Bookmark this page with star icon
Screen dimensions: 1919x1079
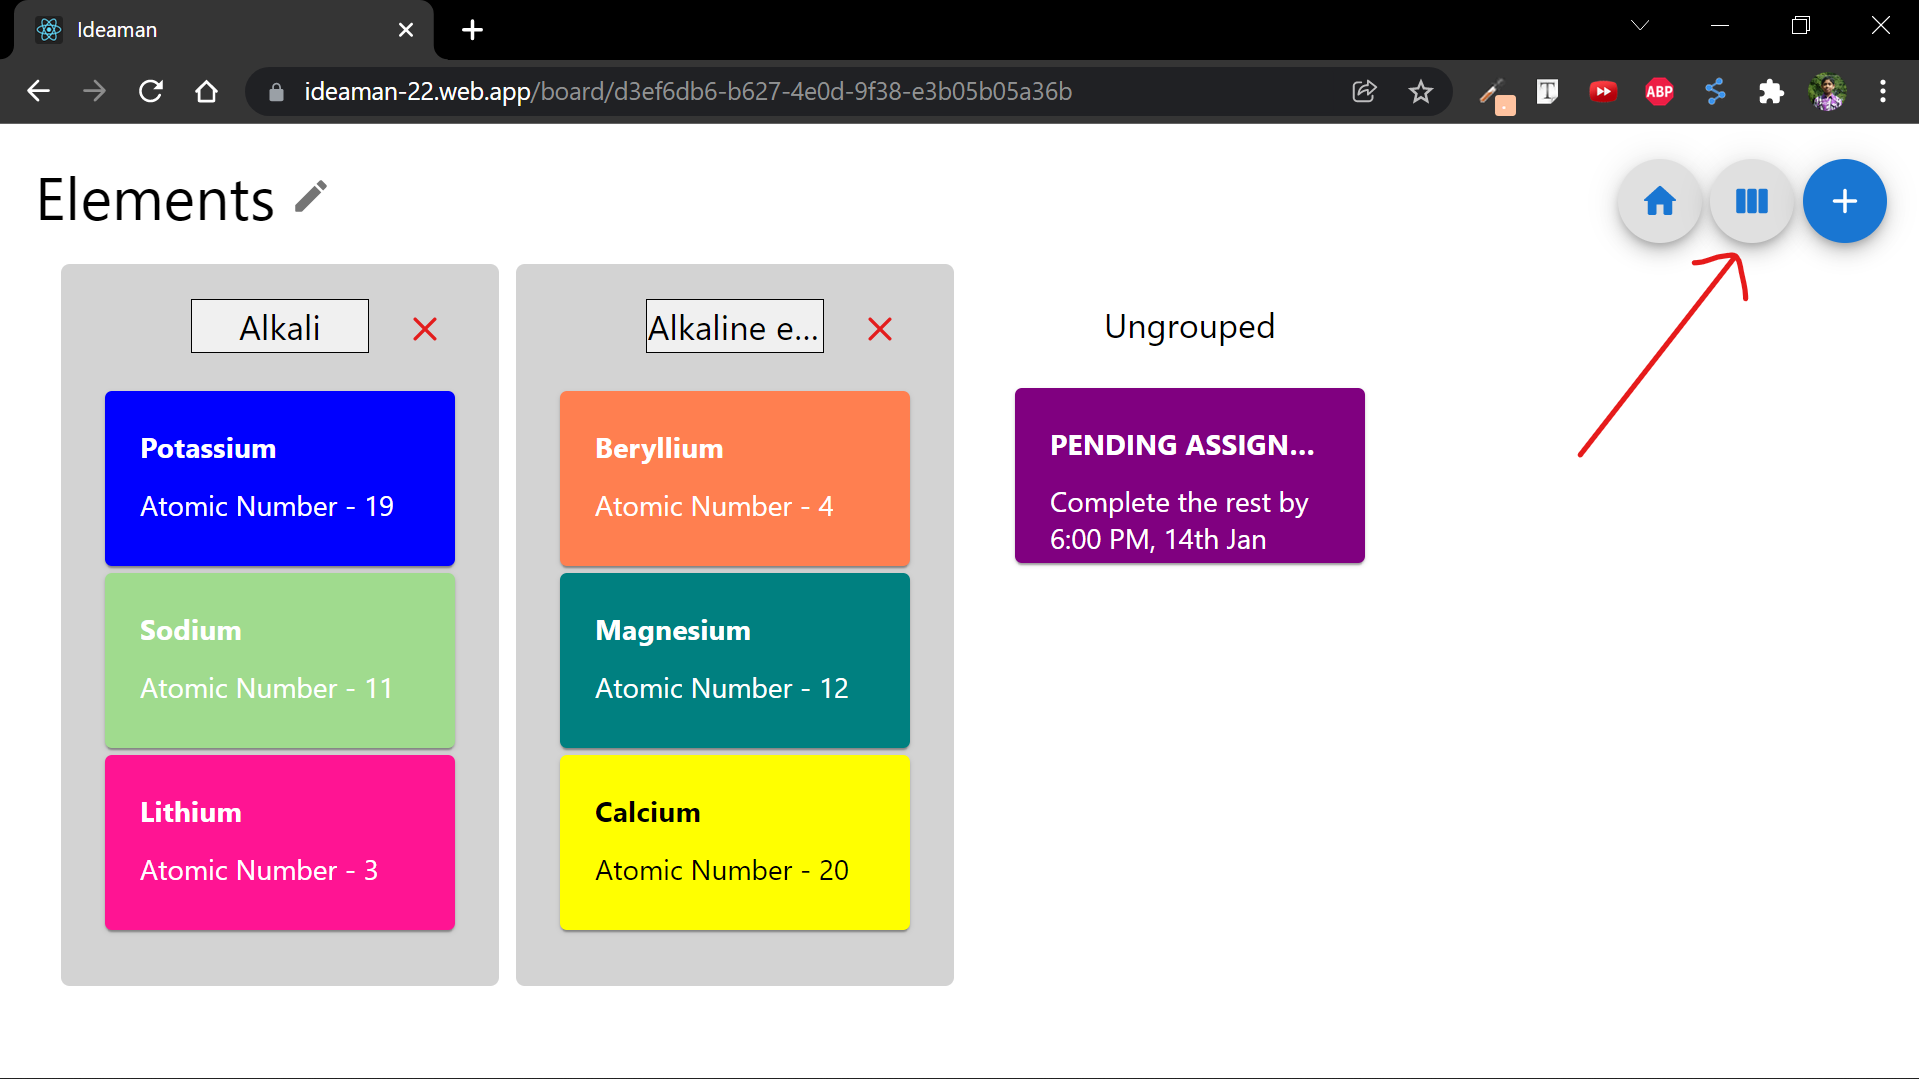click(1420, 91)
